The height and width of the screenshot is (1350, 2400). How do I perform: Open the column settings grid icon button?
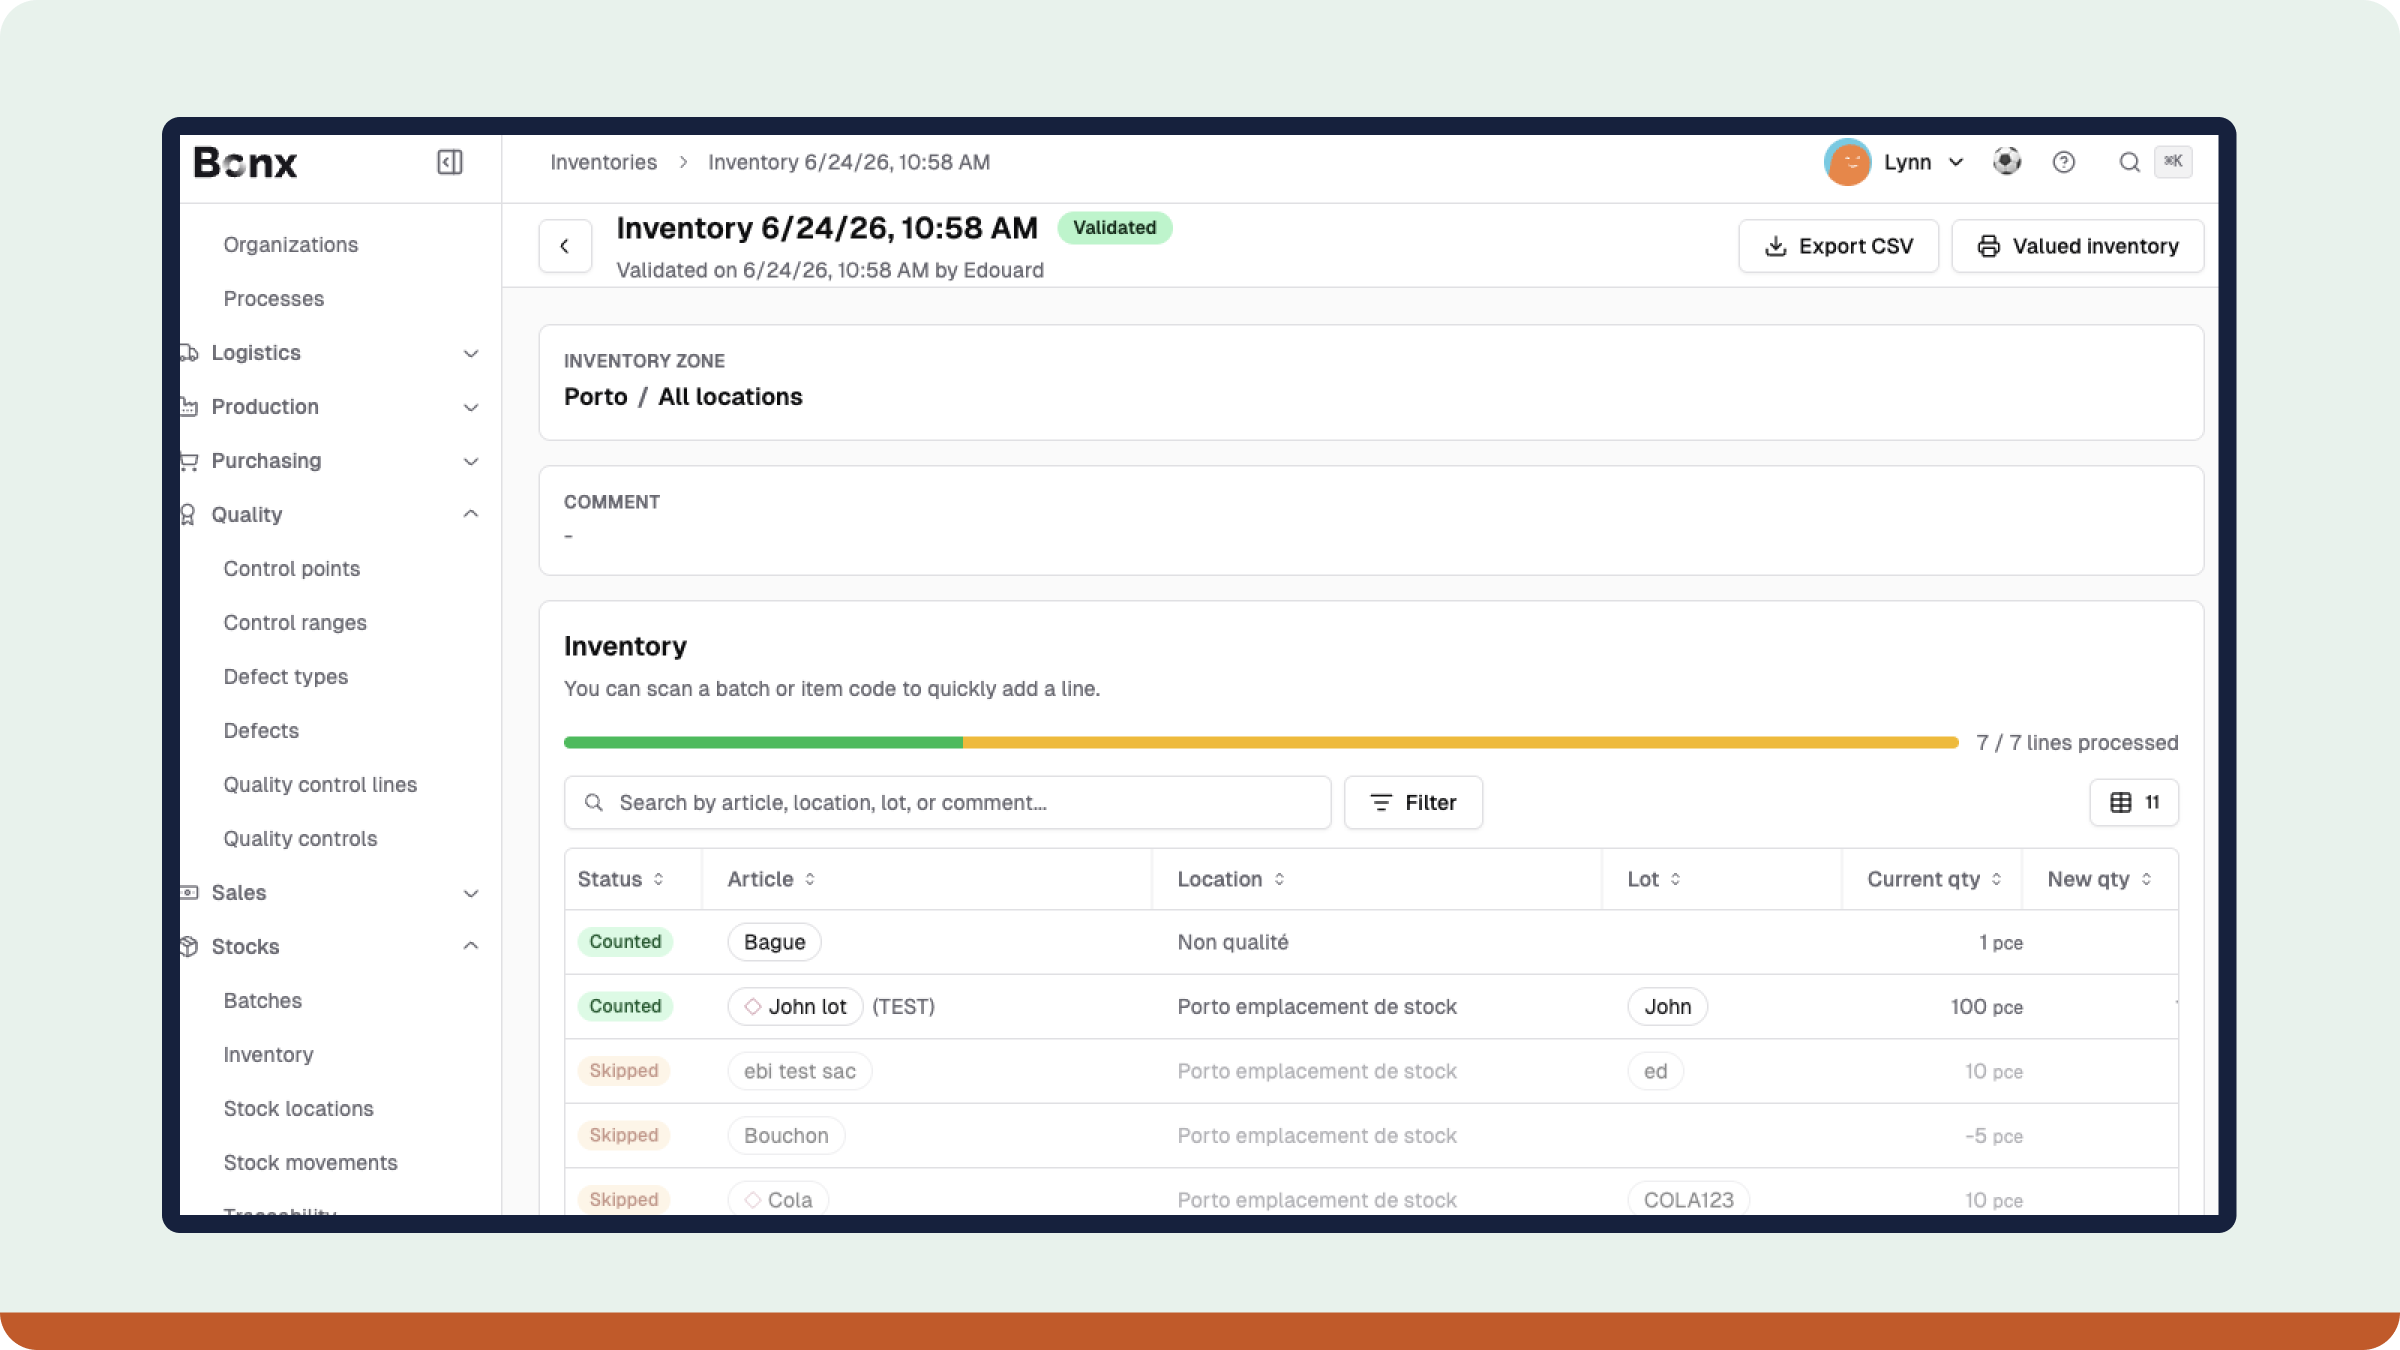click(x=2134, y=802)
